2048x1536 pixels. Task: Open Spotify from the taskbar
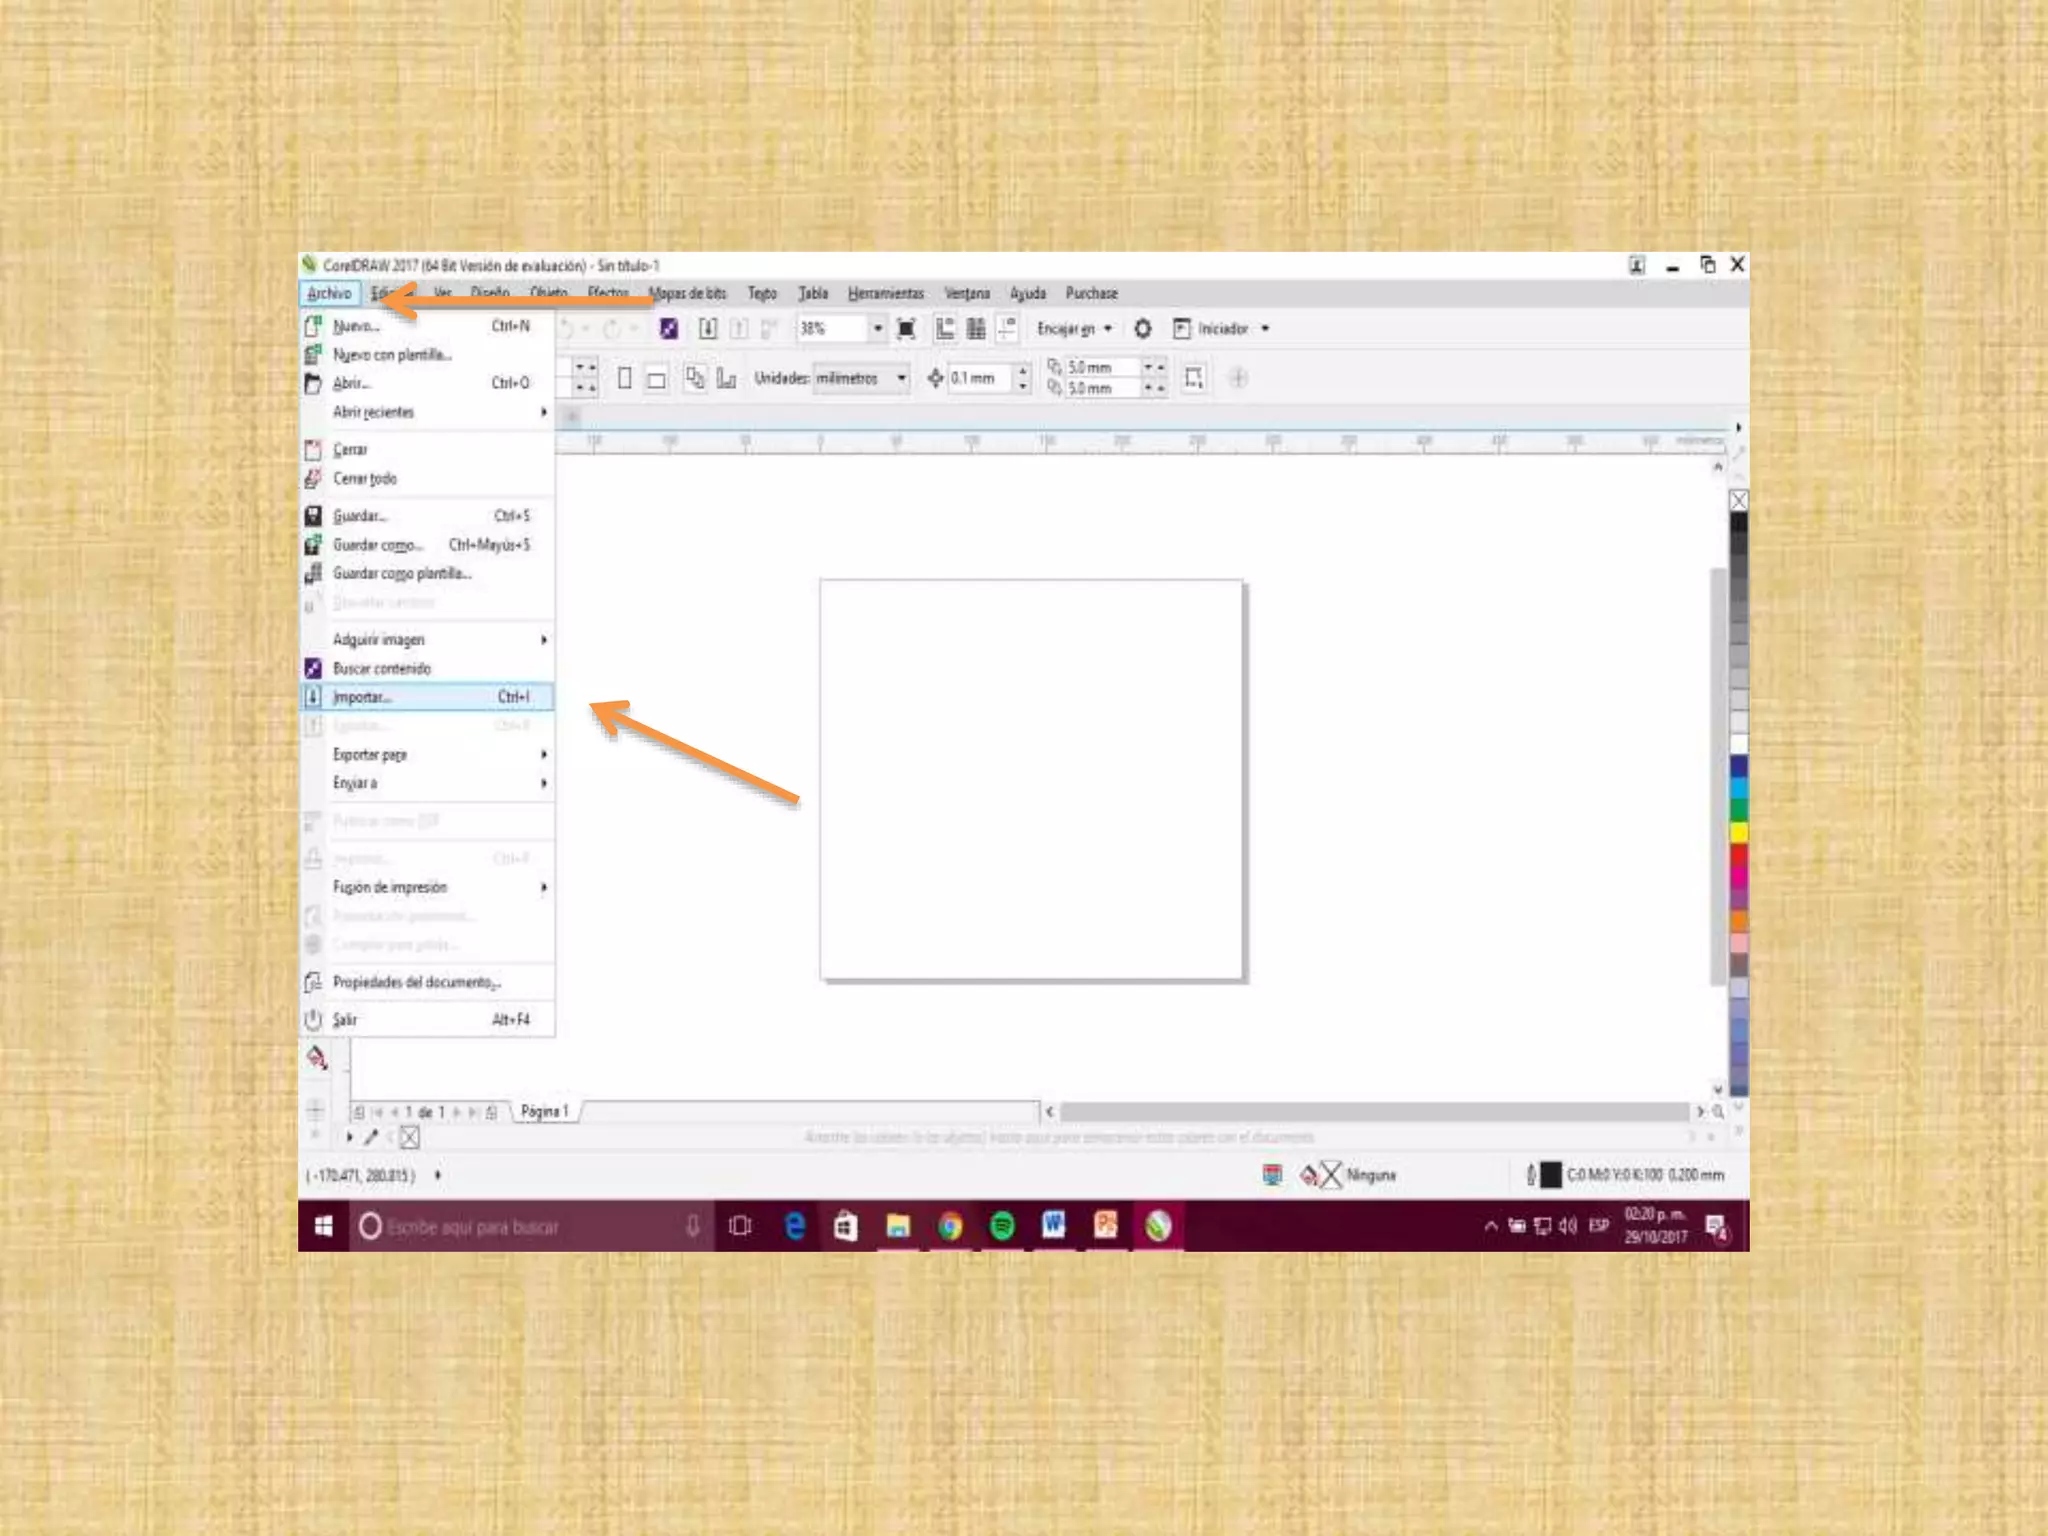point(1002,1226)
